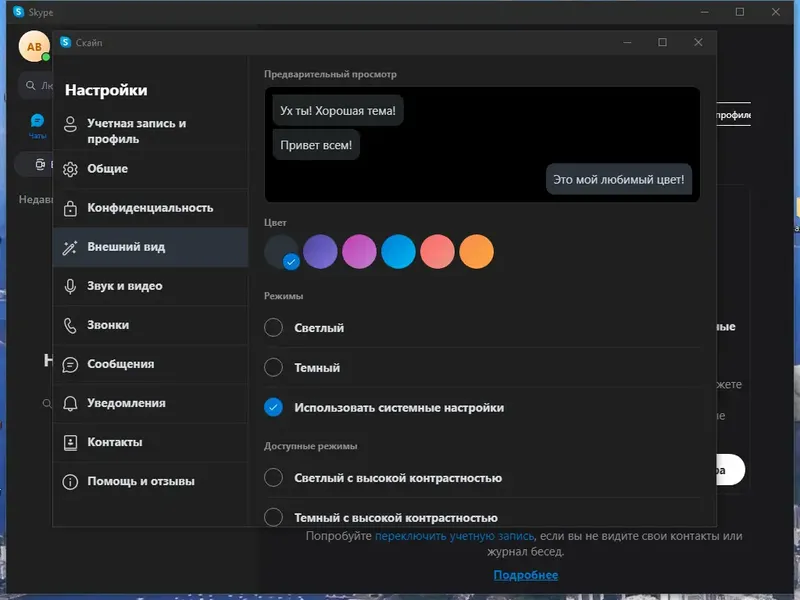Enable the Темный theme mode

(x=272, y=366)
